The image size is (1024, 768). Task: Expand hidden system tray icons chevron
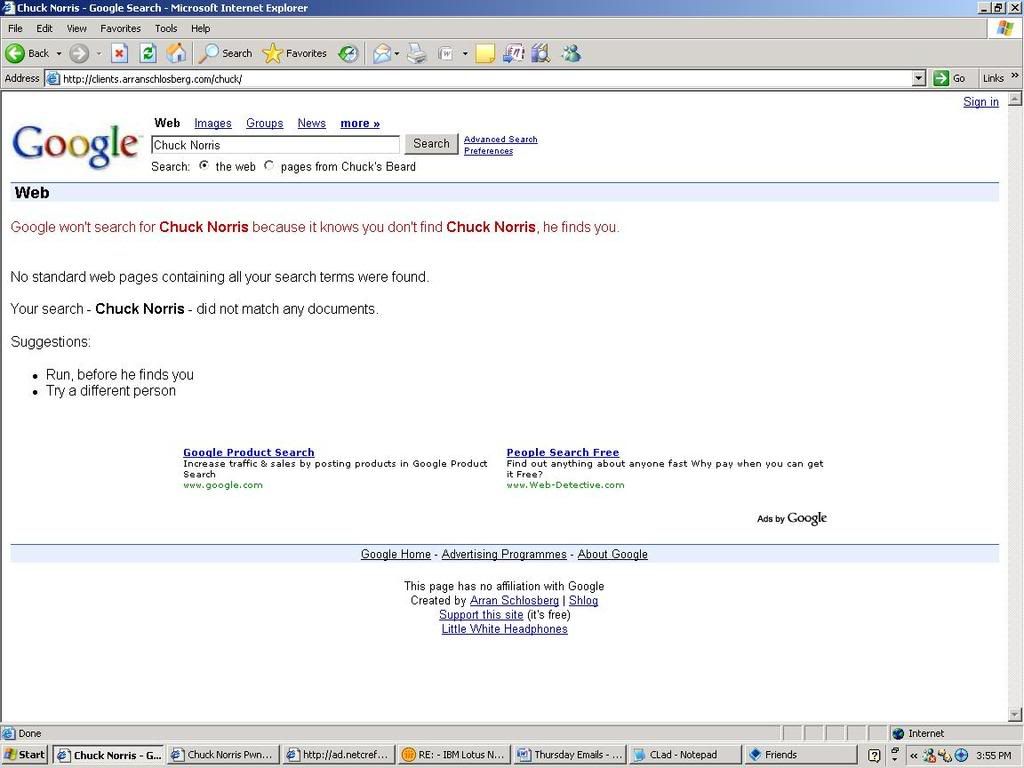point(914,756)
